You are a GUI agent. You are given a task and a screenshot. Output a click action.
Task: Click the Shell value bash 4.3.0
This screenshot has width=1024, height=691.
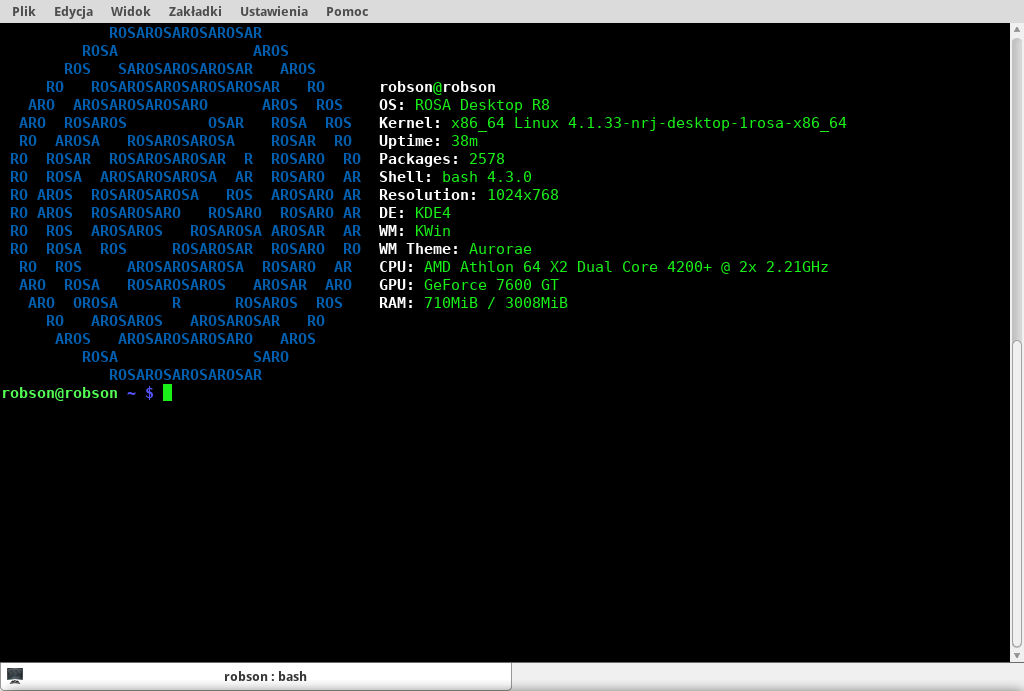487,177
